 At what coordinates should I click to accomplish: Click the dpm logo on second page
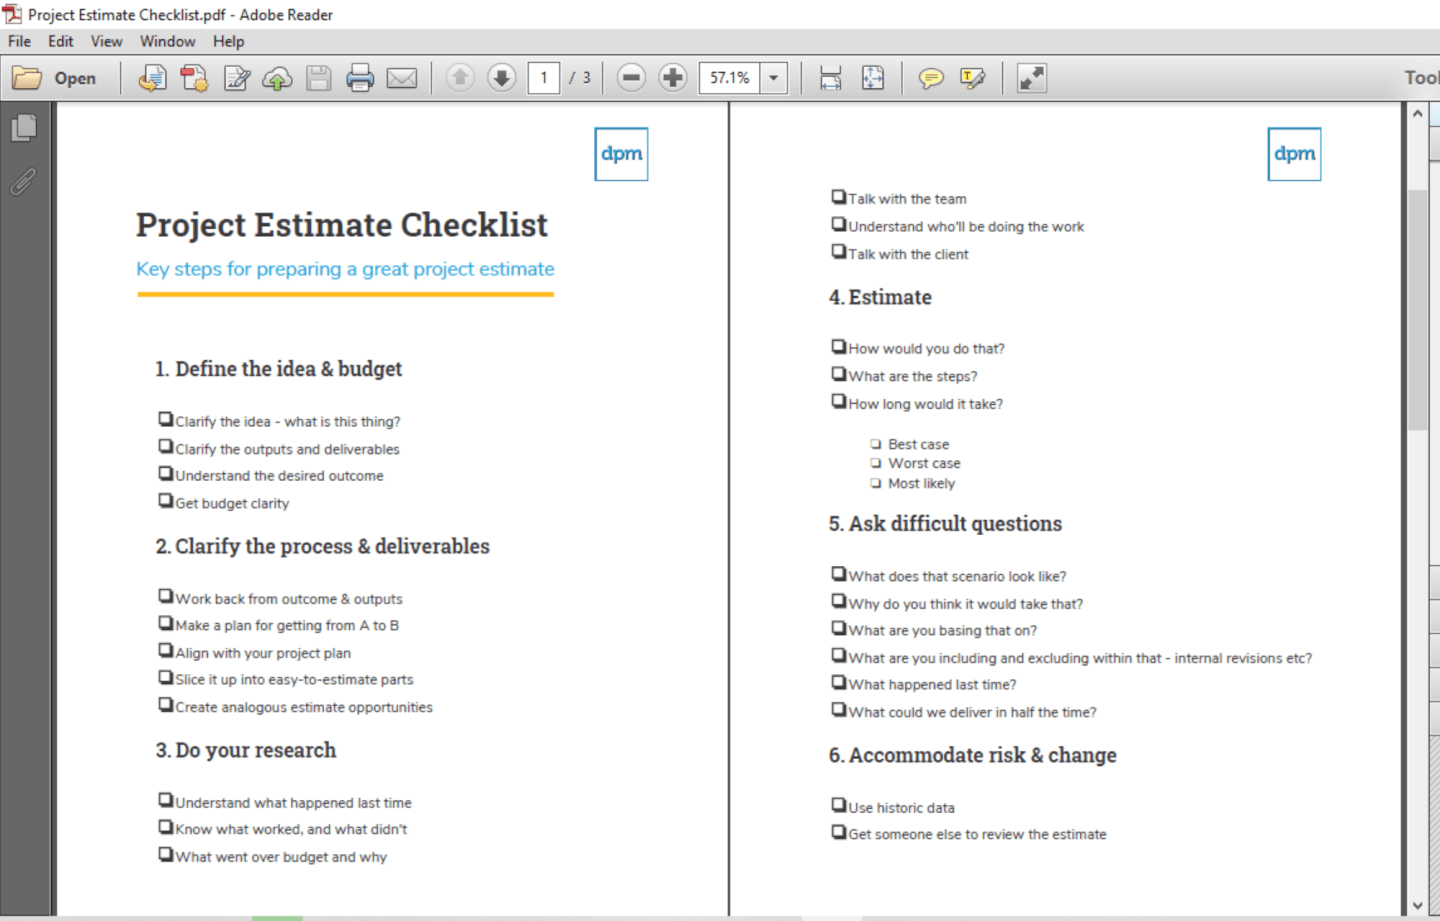[1294, 154]
